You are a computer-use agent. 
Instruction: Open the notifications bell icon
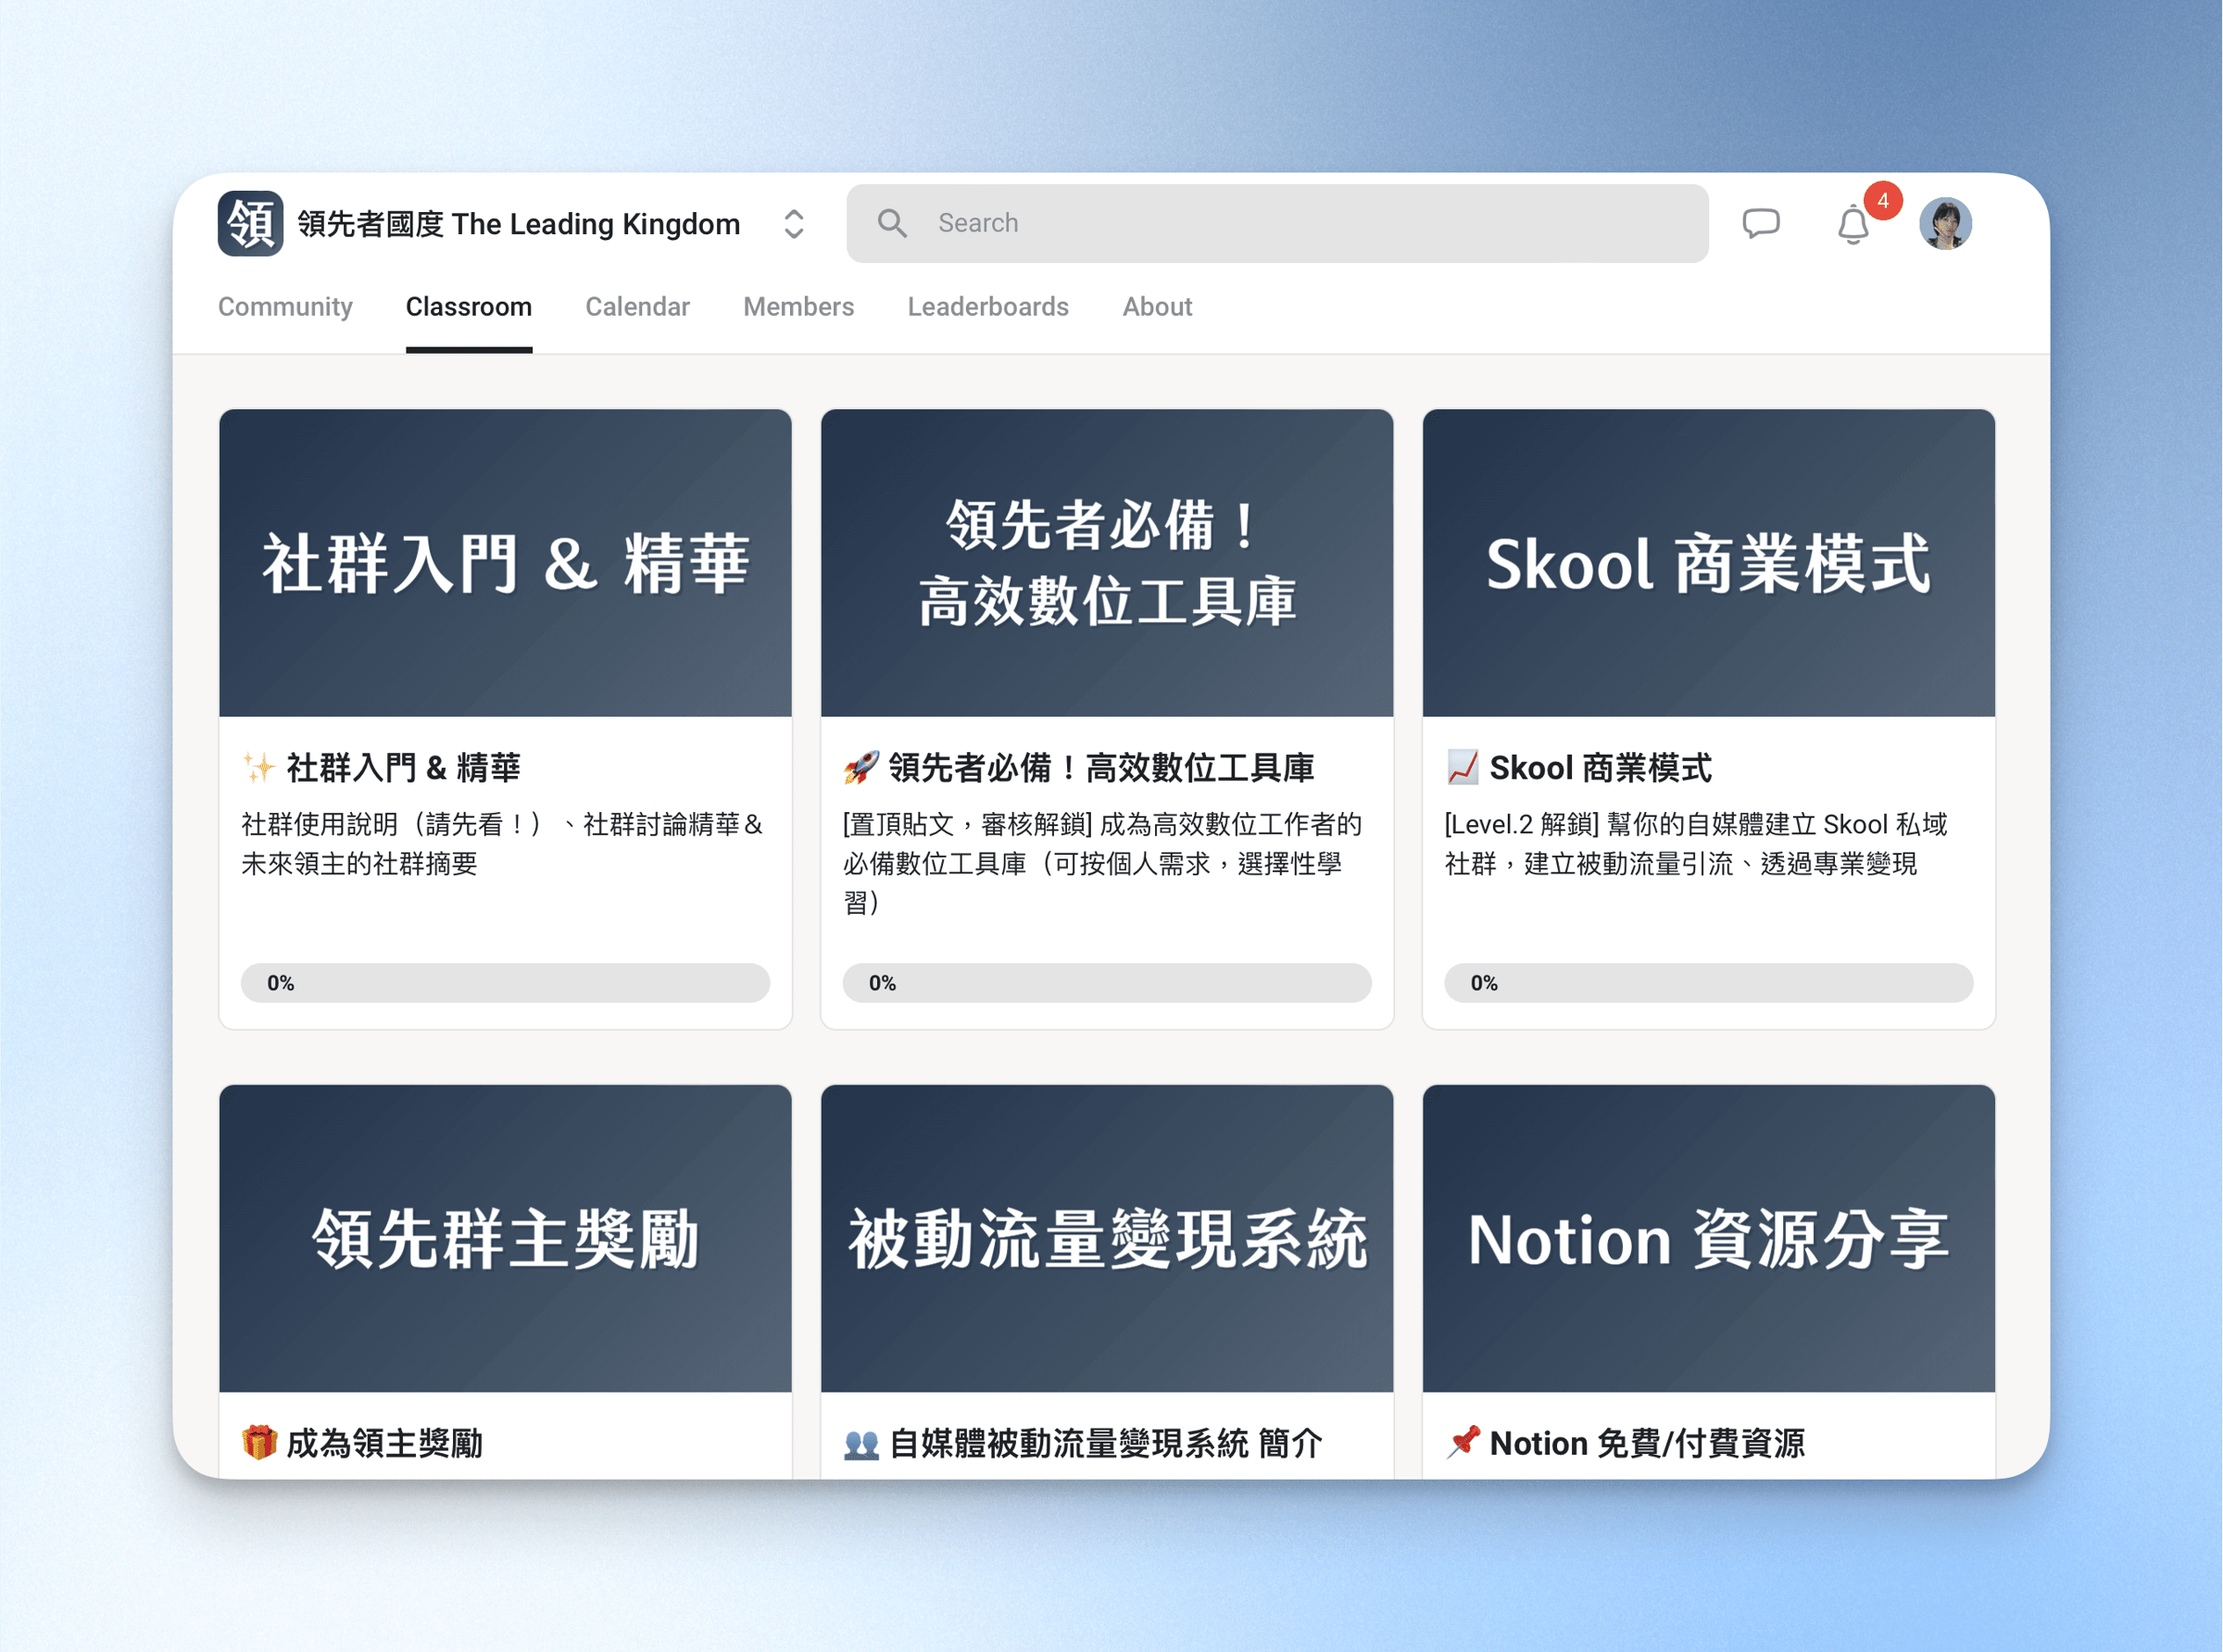click(x=1852, y=224)
